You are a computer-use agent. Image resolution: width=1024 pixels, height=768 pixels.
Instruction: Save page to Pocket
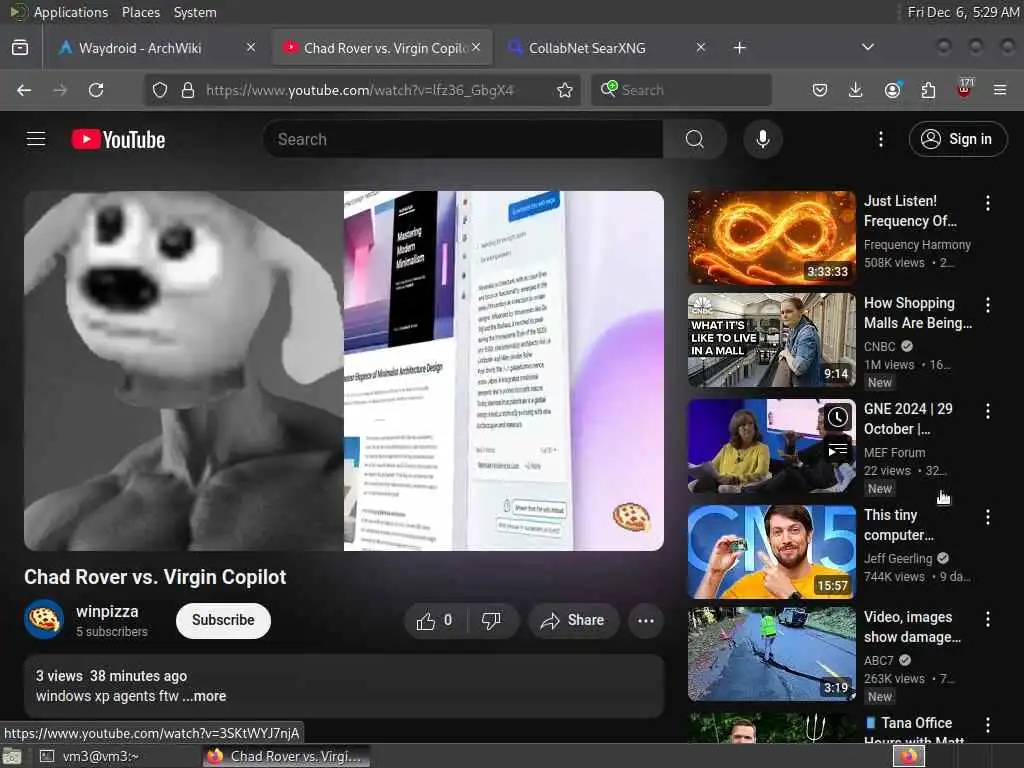[820, 90]
